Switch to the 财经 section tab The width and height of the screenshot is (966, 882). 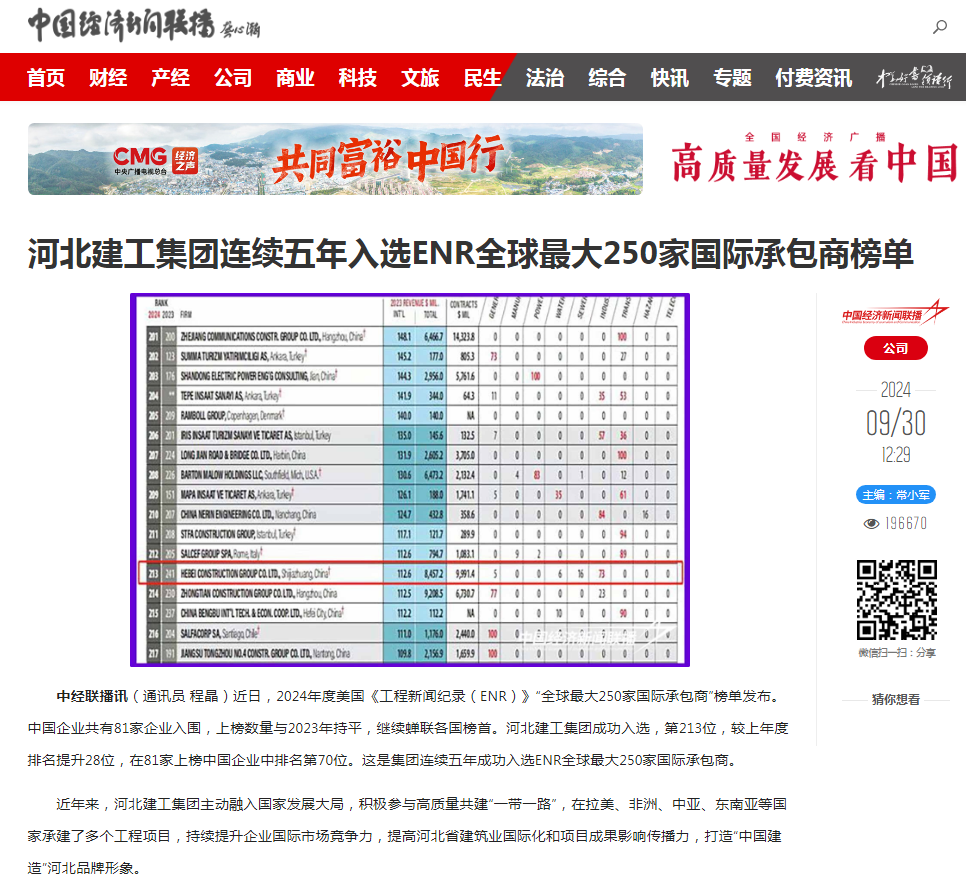coord(107,77)
